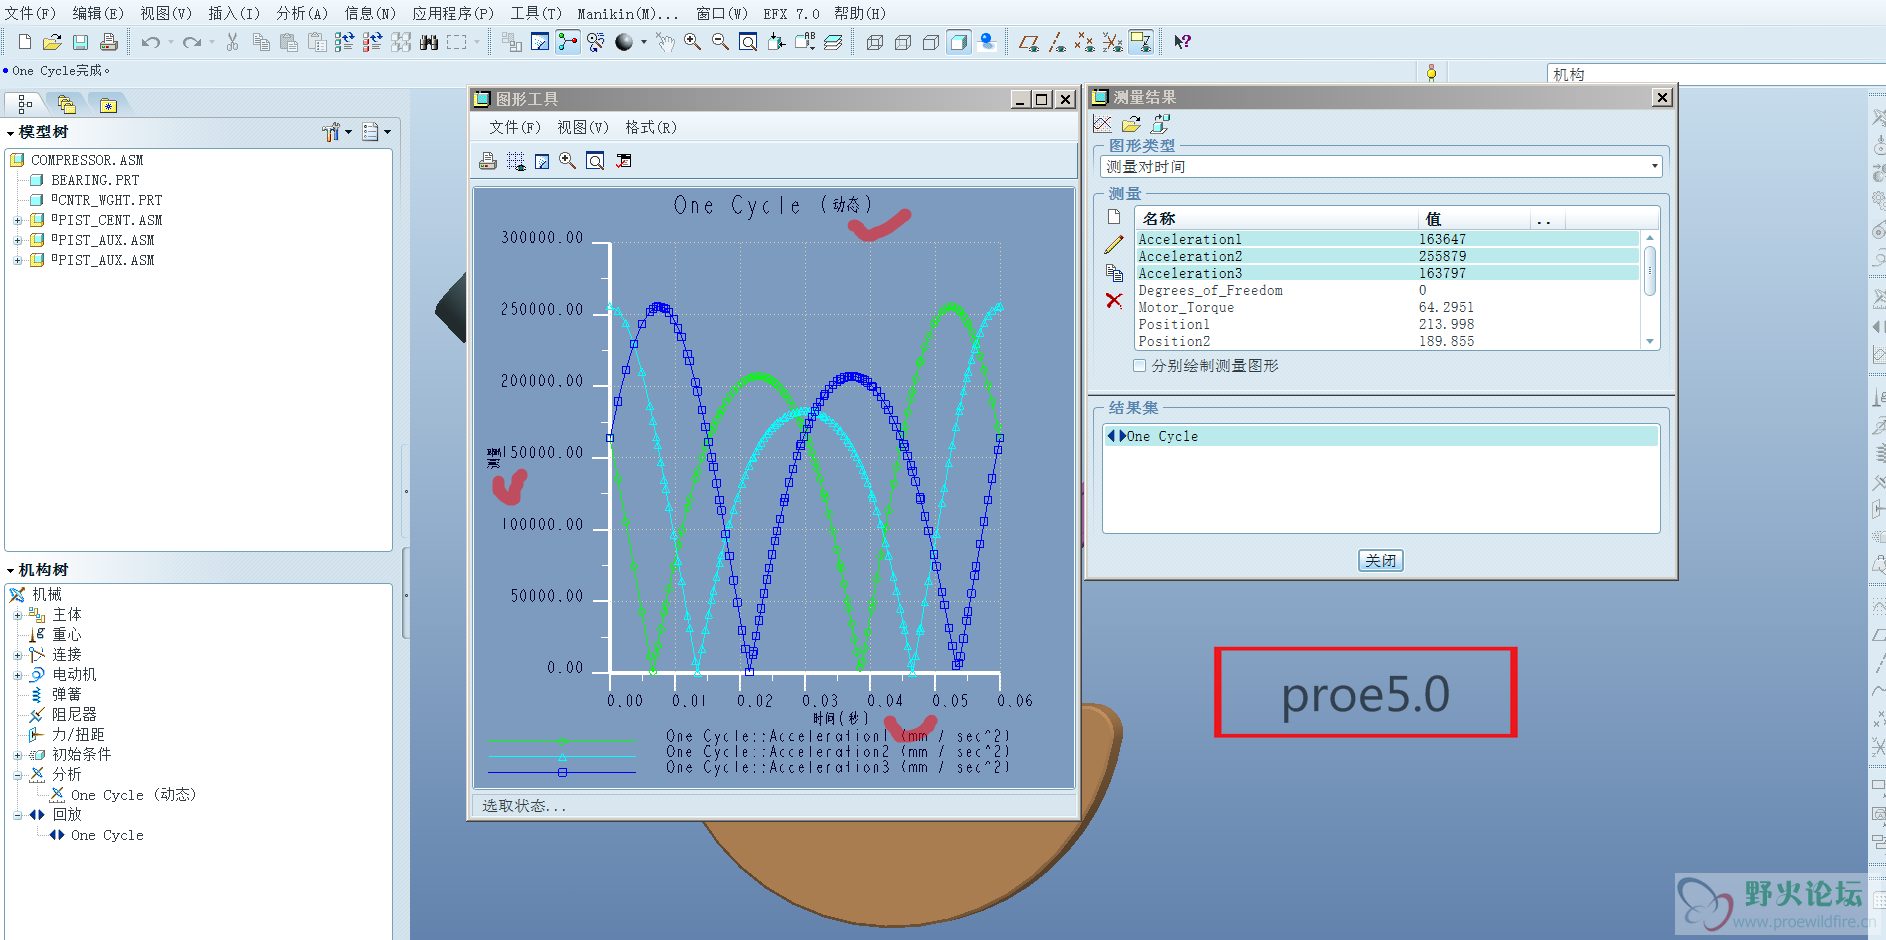Toggle the spin center icon

(568, 42)
